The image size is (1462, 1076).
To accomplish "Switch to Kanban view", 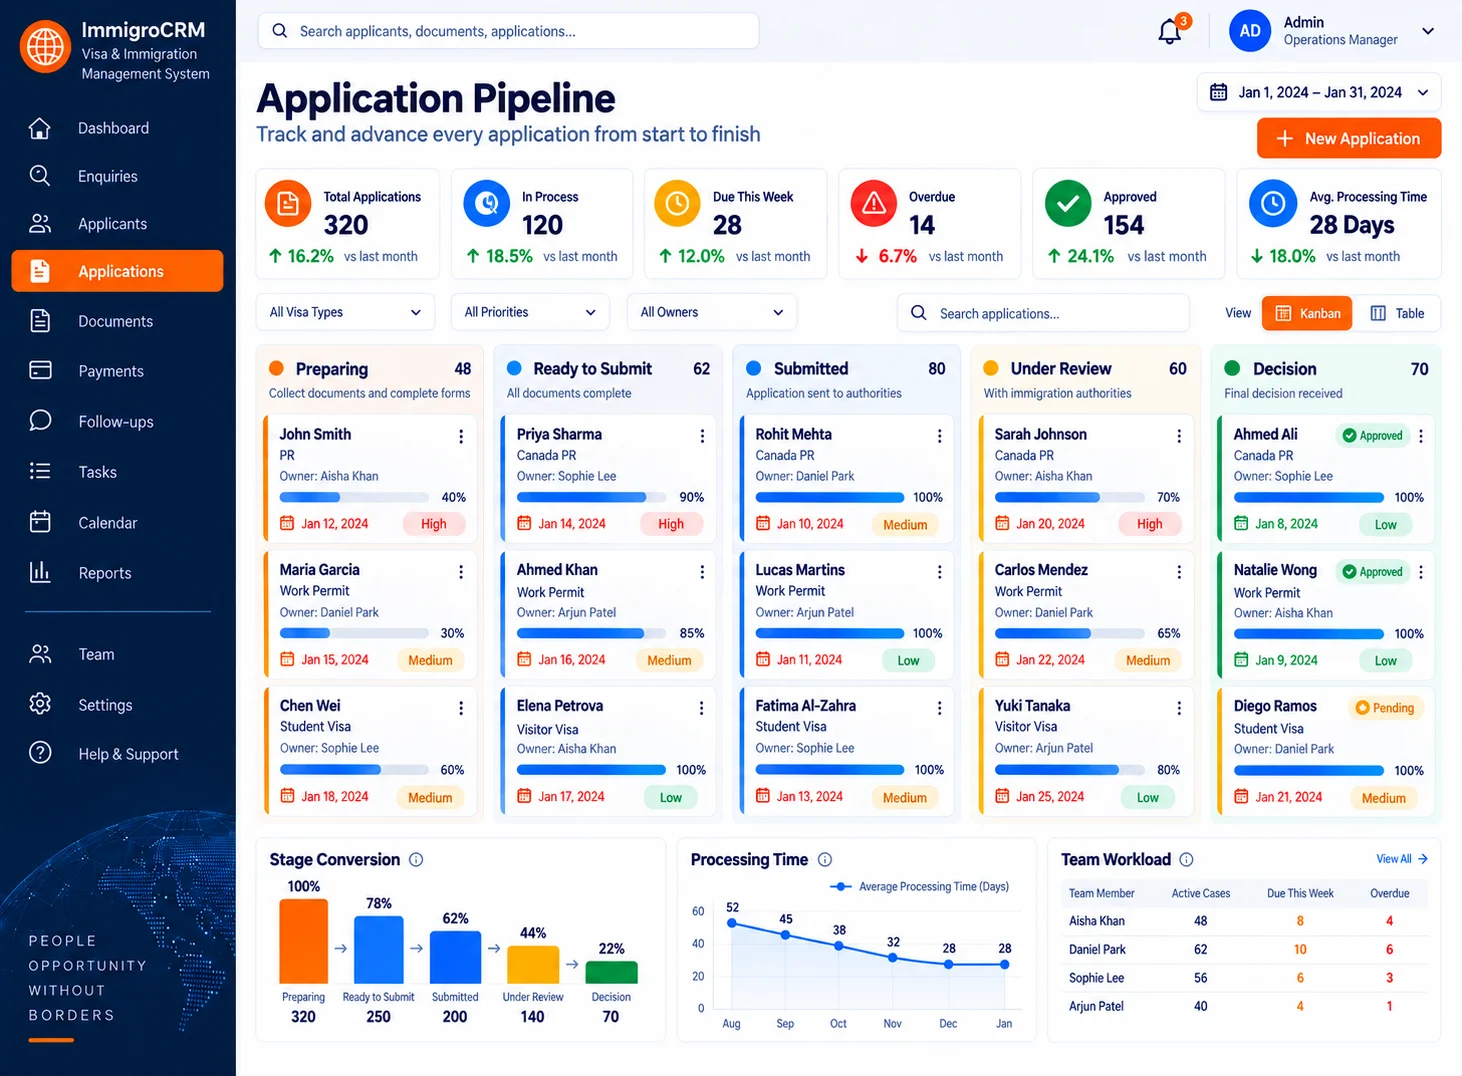I will coord(1307,313).
